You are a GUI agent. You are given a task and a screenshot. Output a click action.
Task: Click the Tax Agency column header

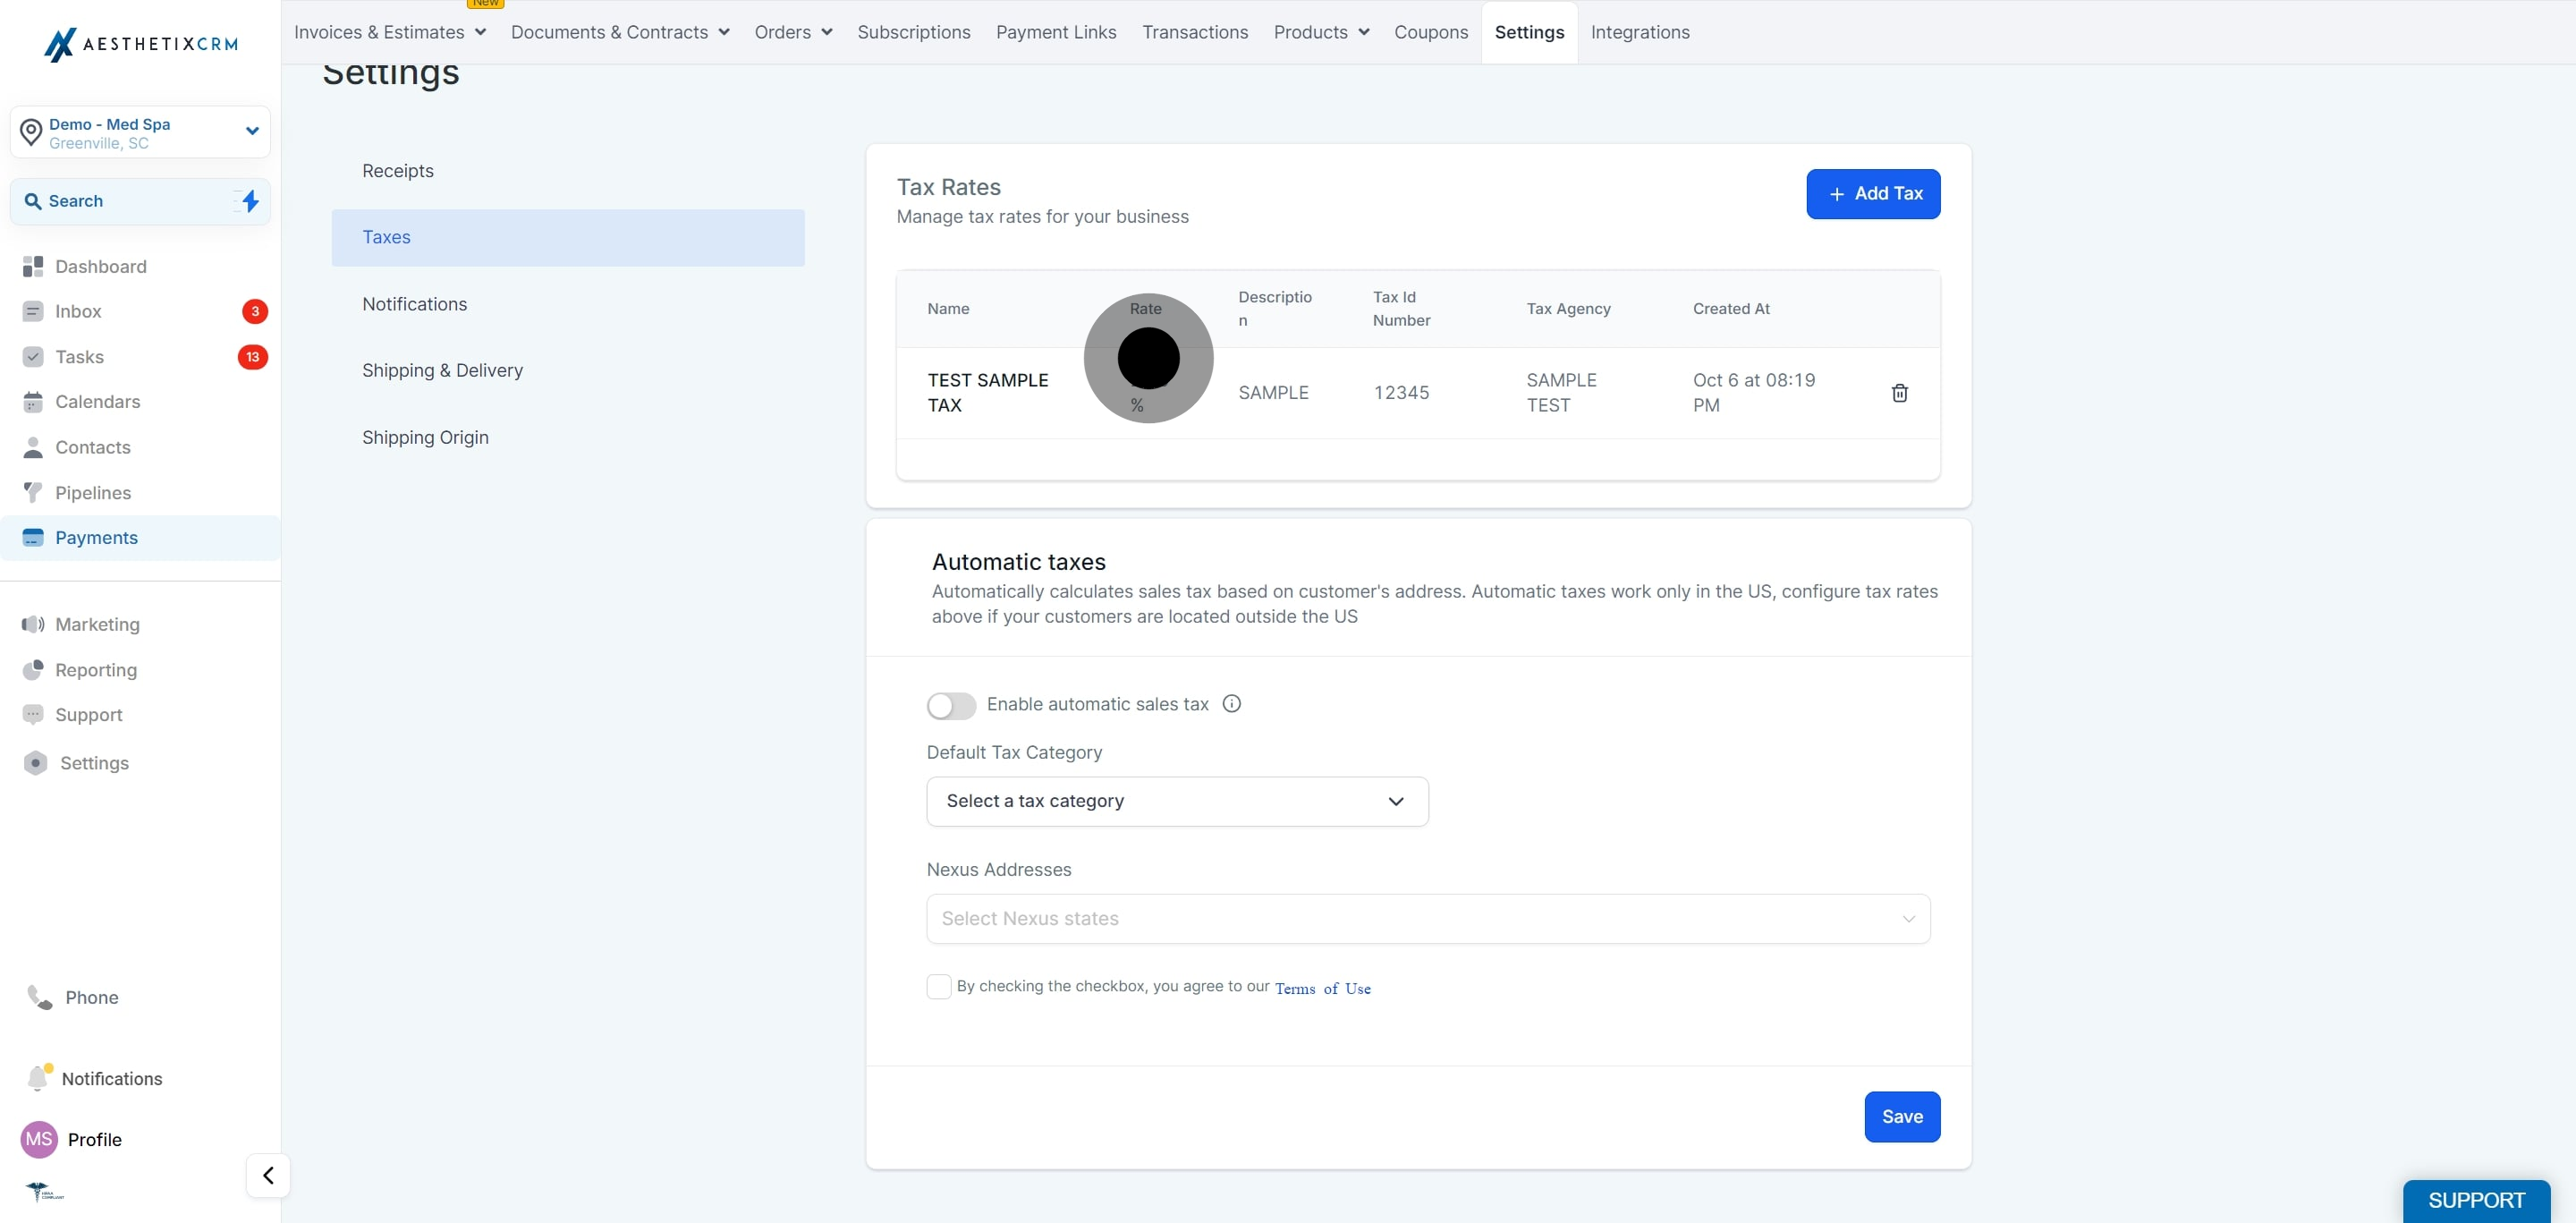(1568, 309)
